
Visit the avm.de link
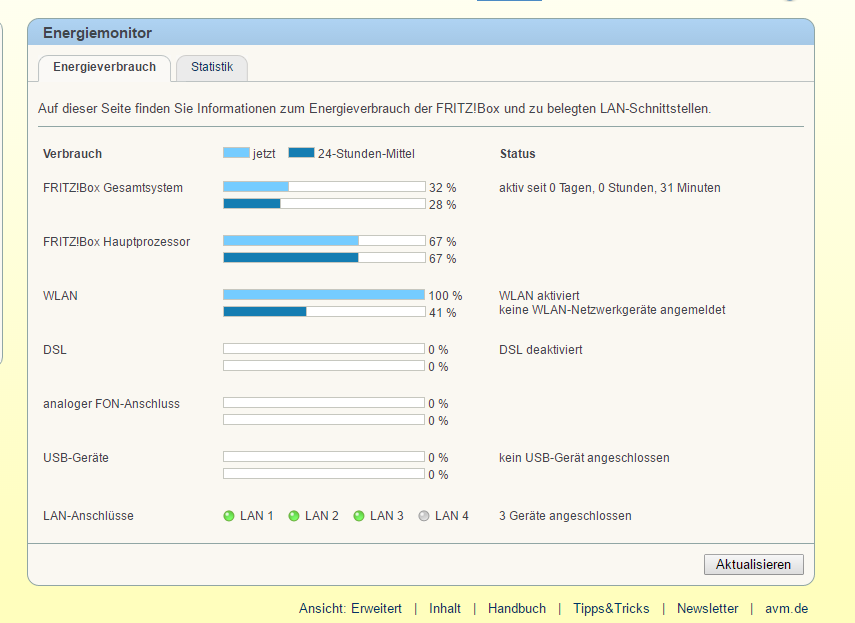tap(786, 608)
